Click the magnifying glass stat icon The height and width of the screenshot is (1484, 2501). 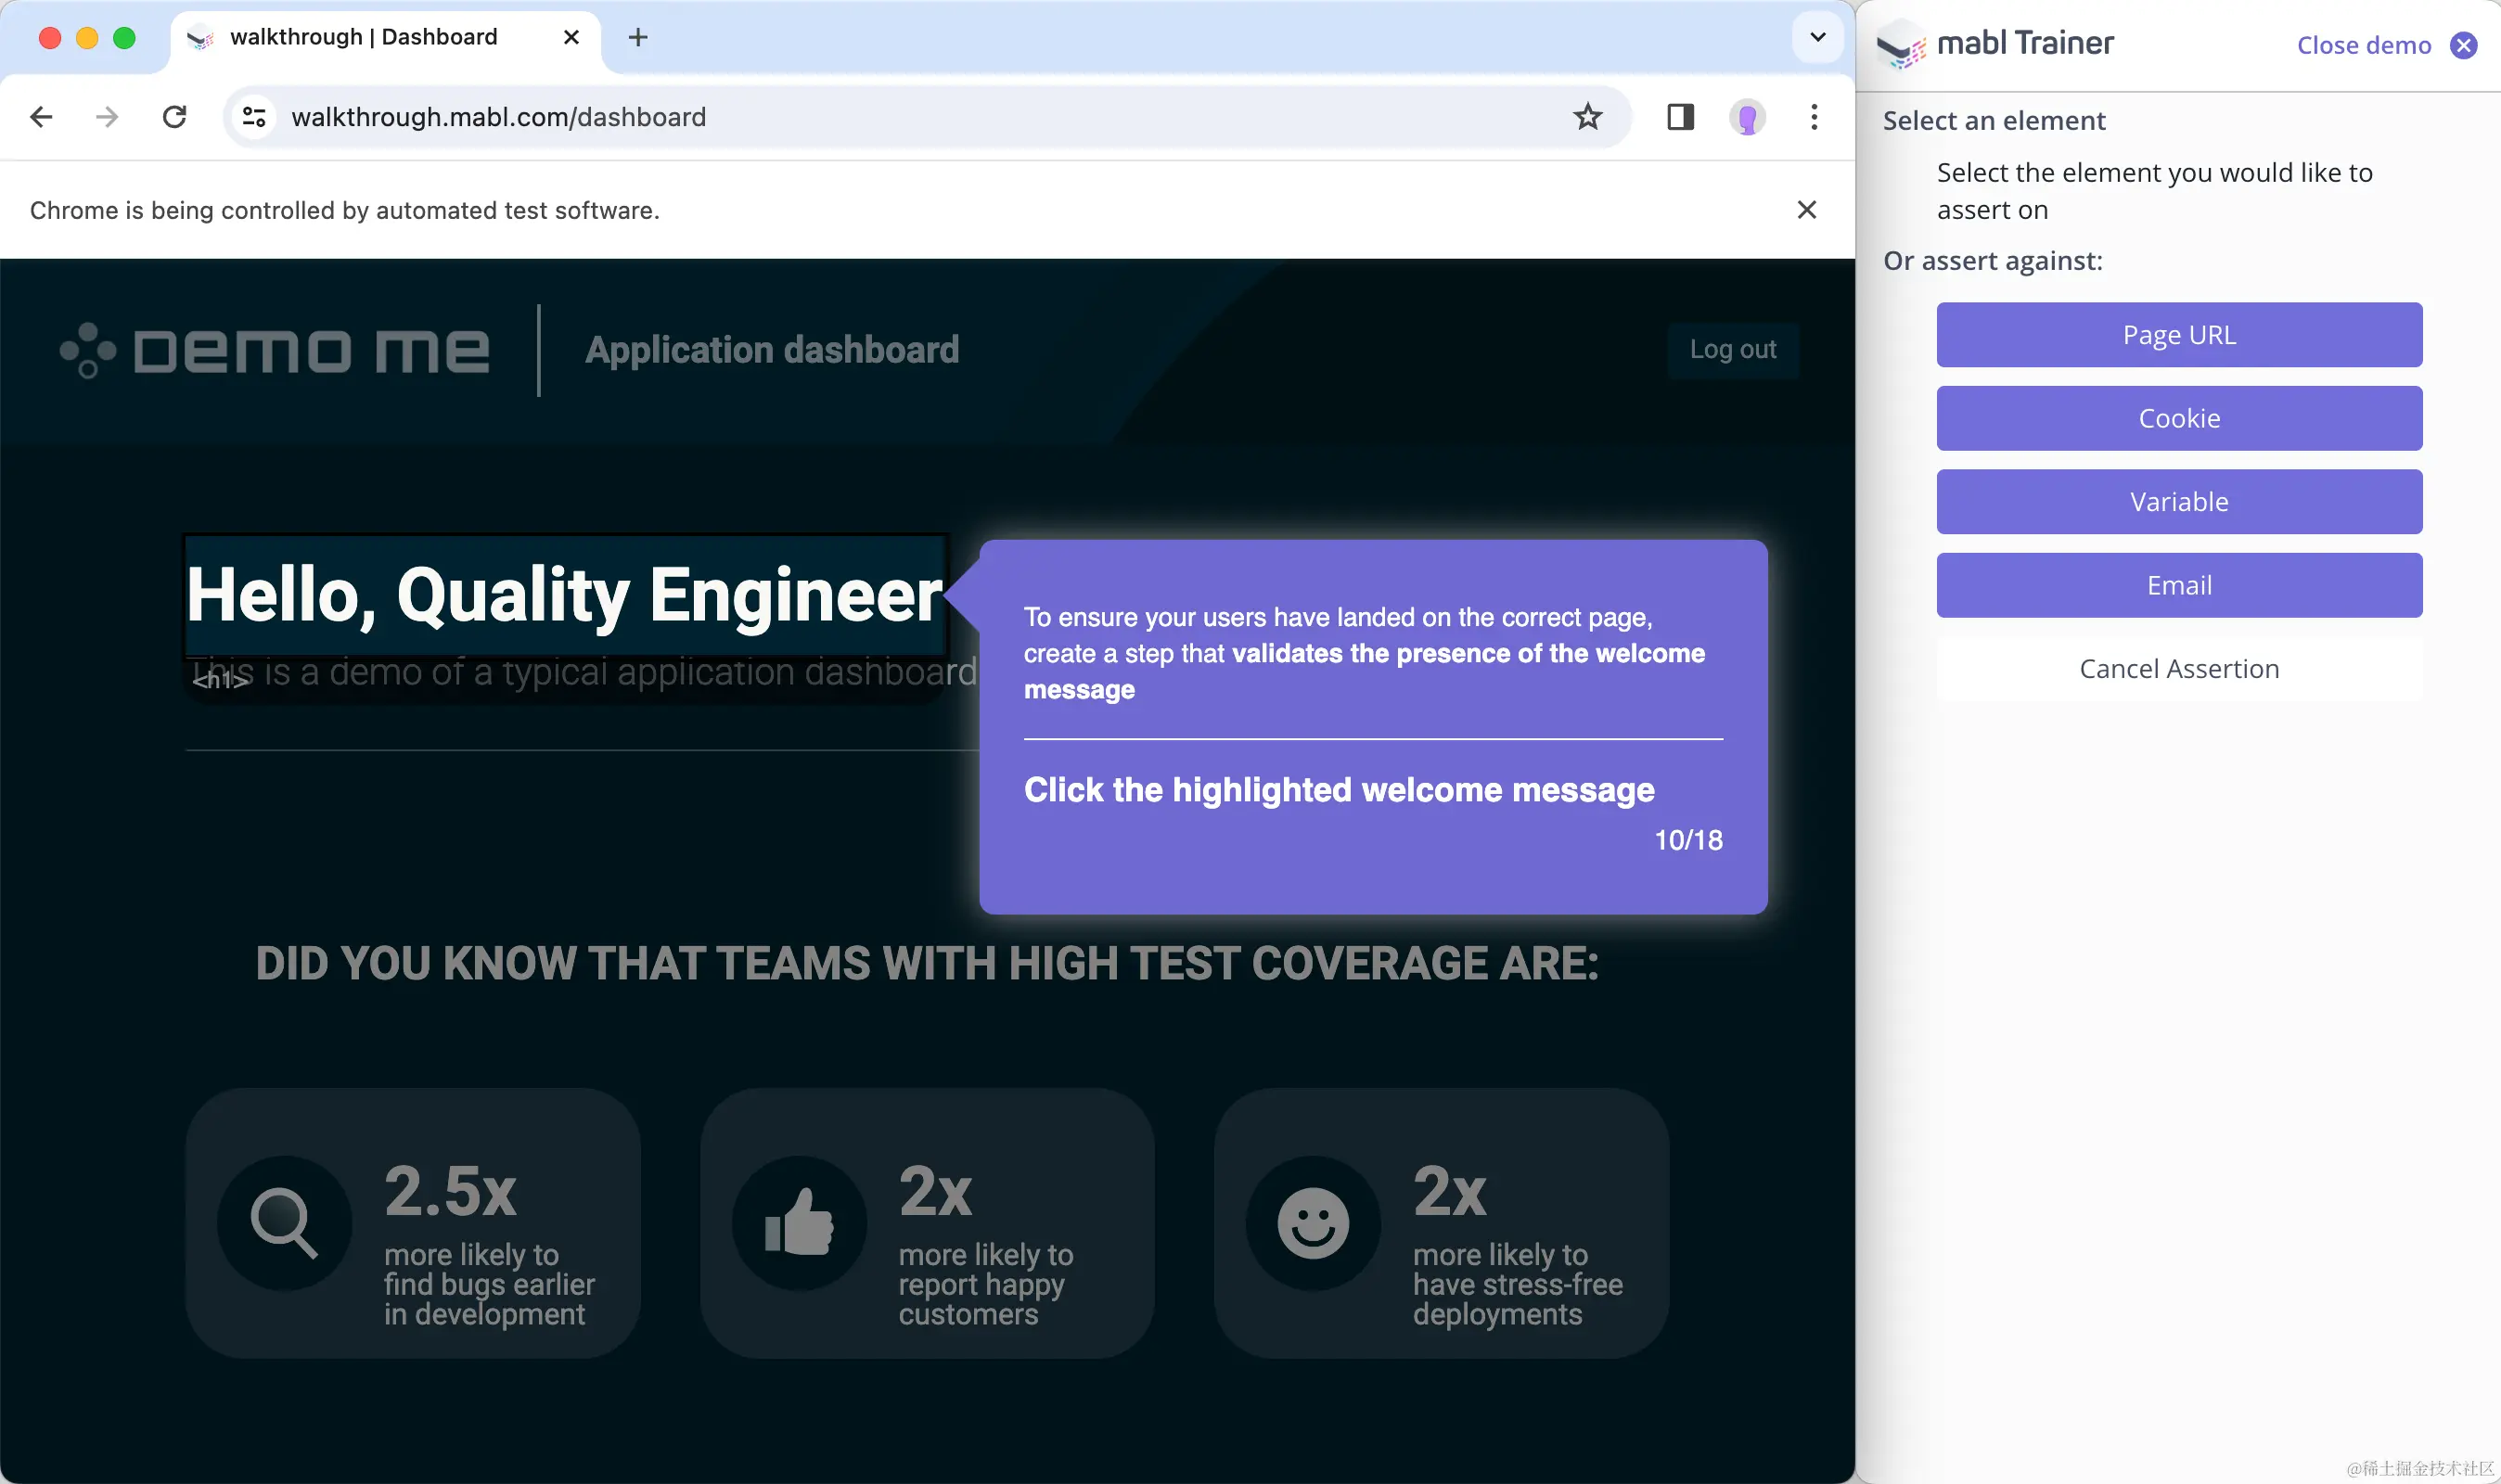point(284,1222)
